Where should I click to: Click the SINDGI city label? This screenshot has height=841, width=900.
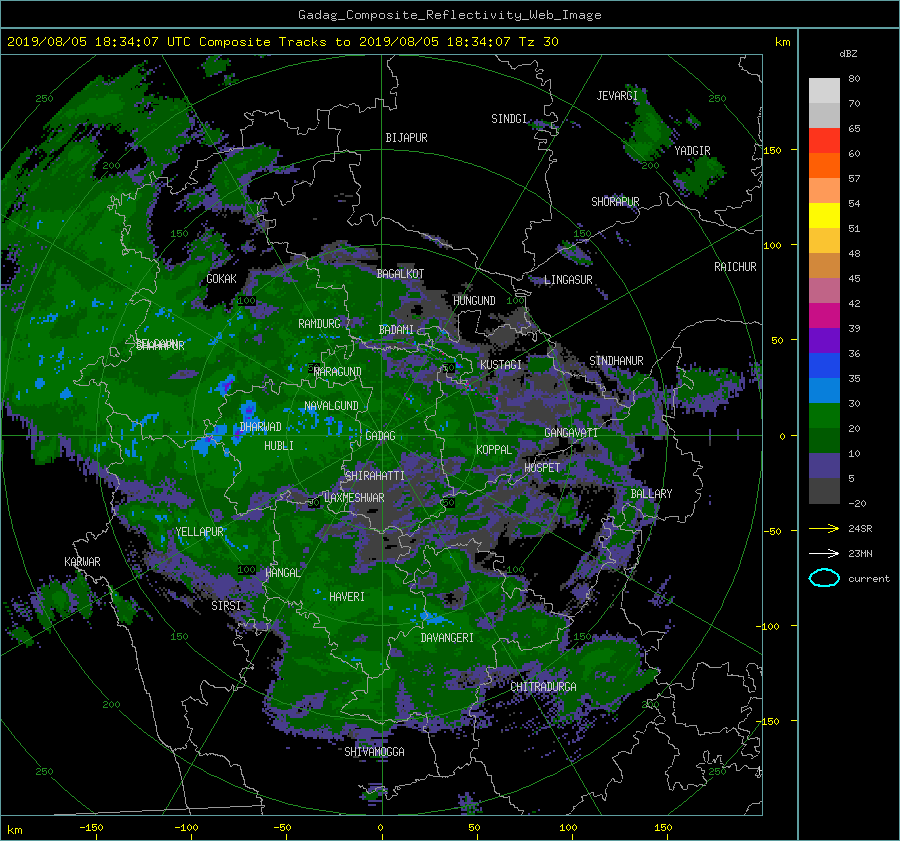pos(509,119)
